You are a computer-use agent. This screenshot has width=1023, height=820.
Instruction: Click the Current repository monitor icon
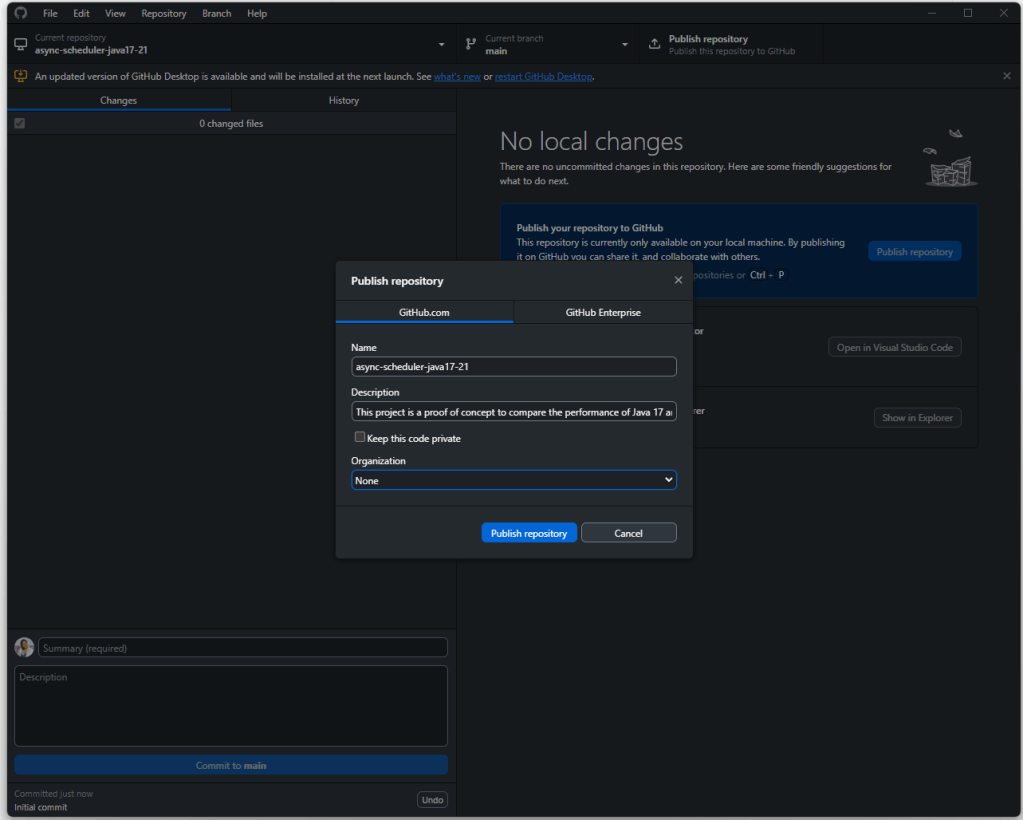point(20,44)
